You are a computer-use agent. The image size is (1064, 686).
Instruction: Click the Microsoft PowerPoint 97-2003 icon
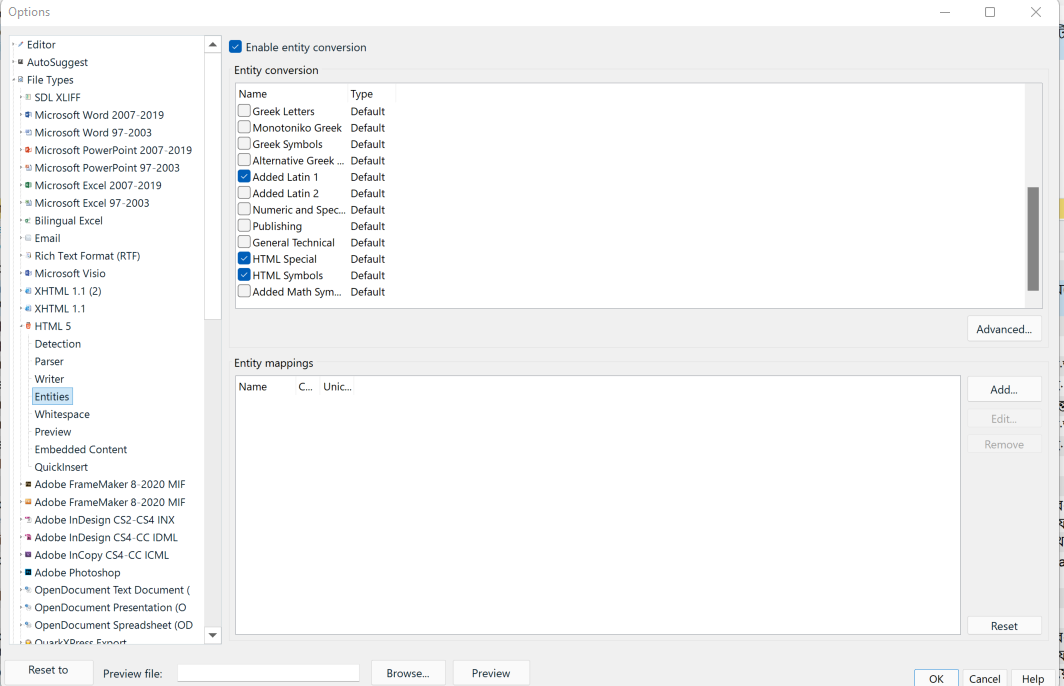point(28,168)
